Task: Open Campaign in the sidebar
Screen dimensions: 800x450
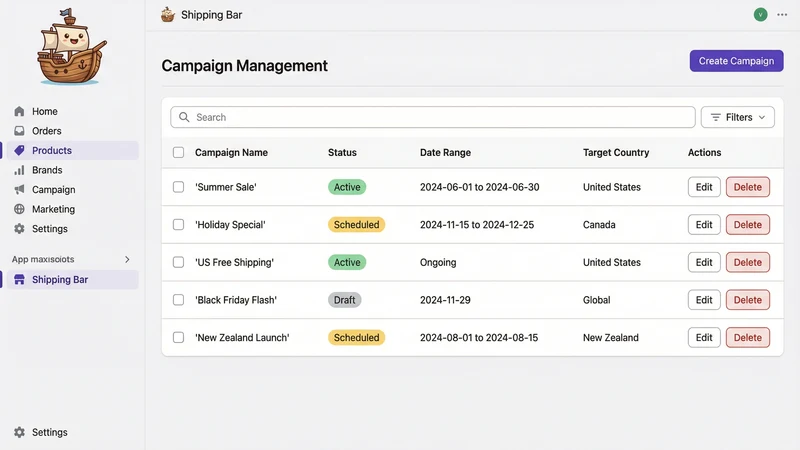Action: (x=72, y=190)
